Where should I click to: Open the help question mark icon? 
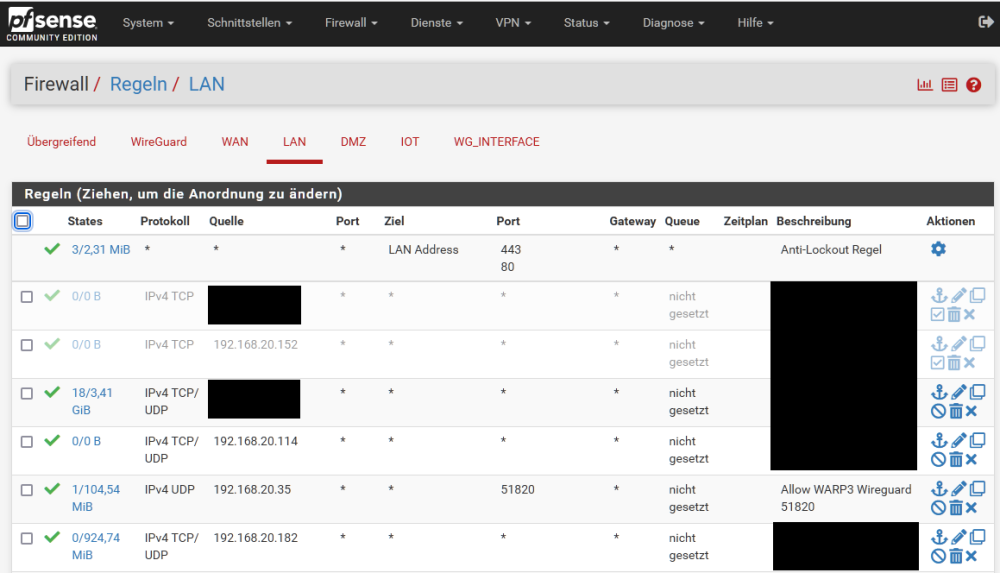point(973,85)
